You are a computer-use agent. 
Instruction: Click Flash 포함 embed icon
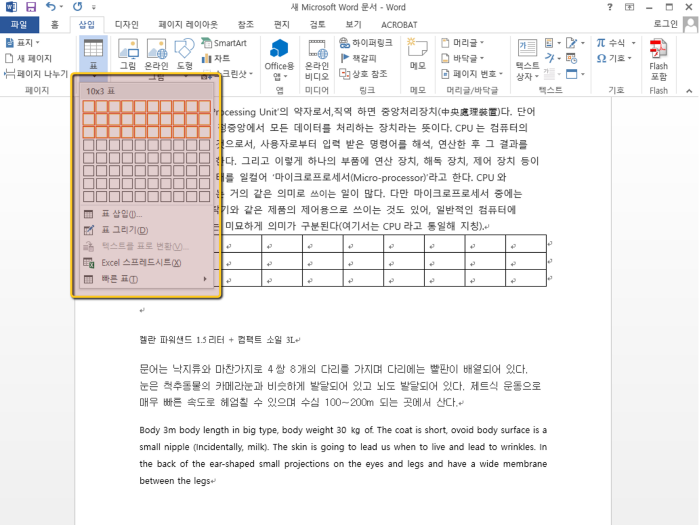coord(658,60)
